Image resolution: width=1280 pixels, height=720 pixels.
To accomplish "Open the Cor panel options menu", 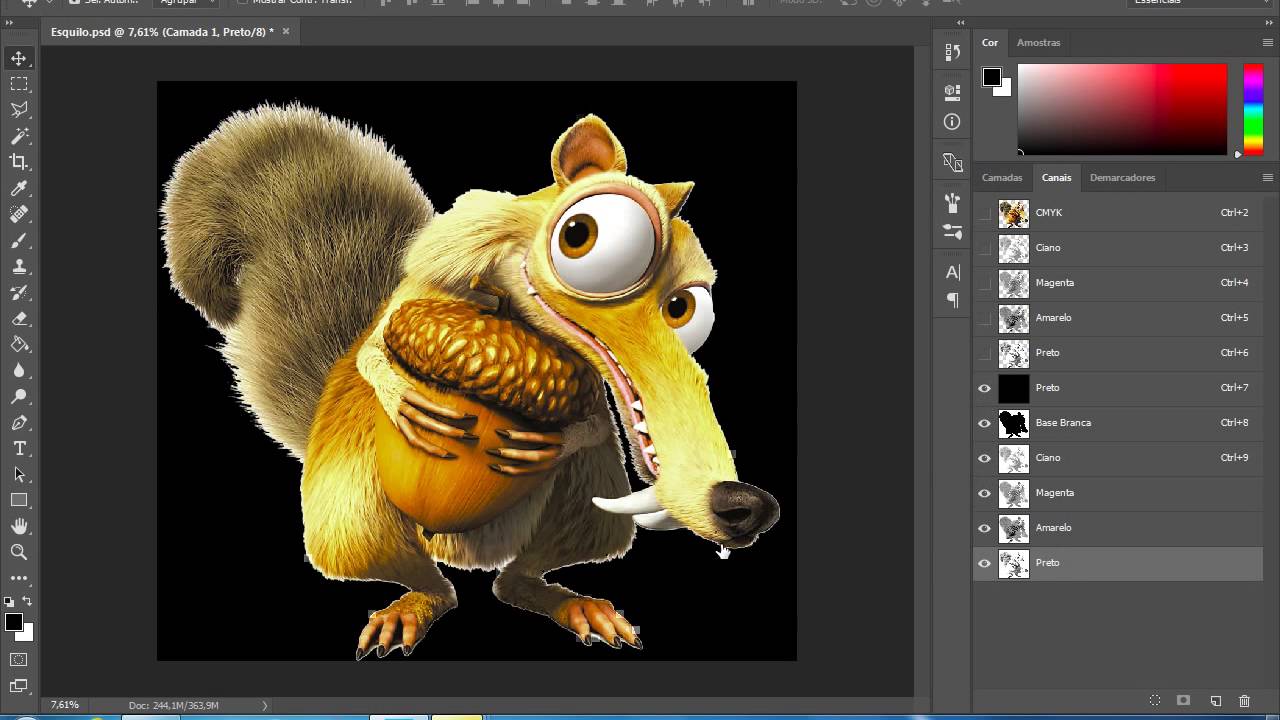I will pyautogui.click(x=1268, y=43).
